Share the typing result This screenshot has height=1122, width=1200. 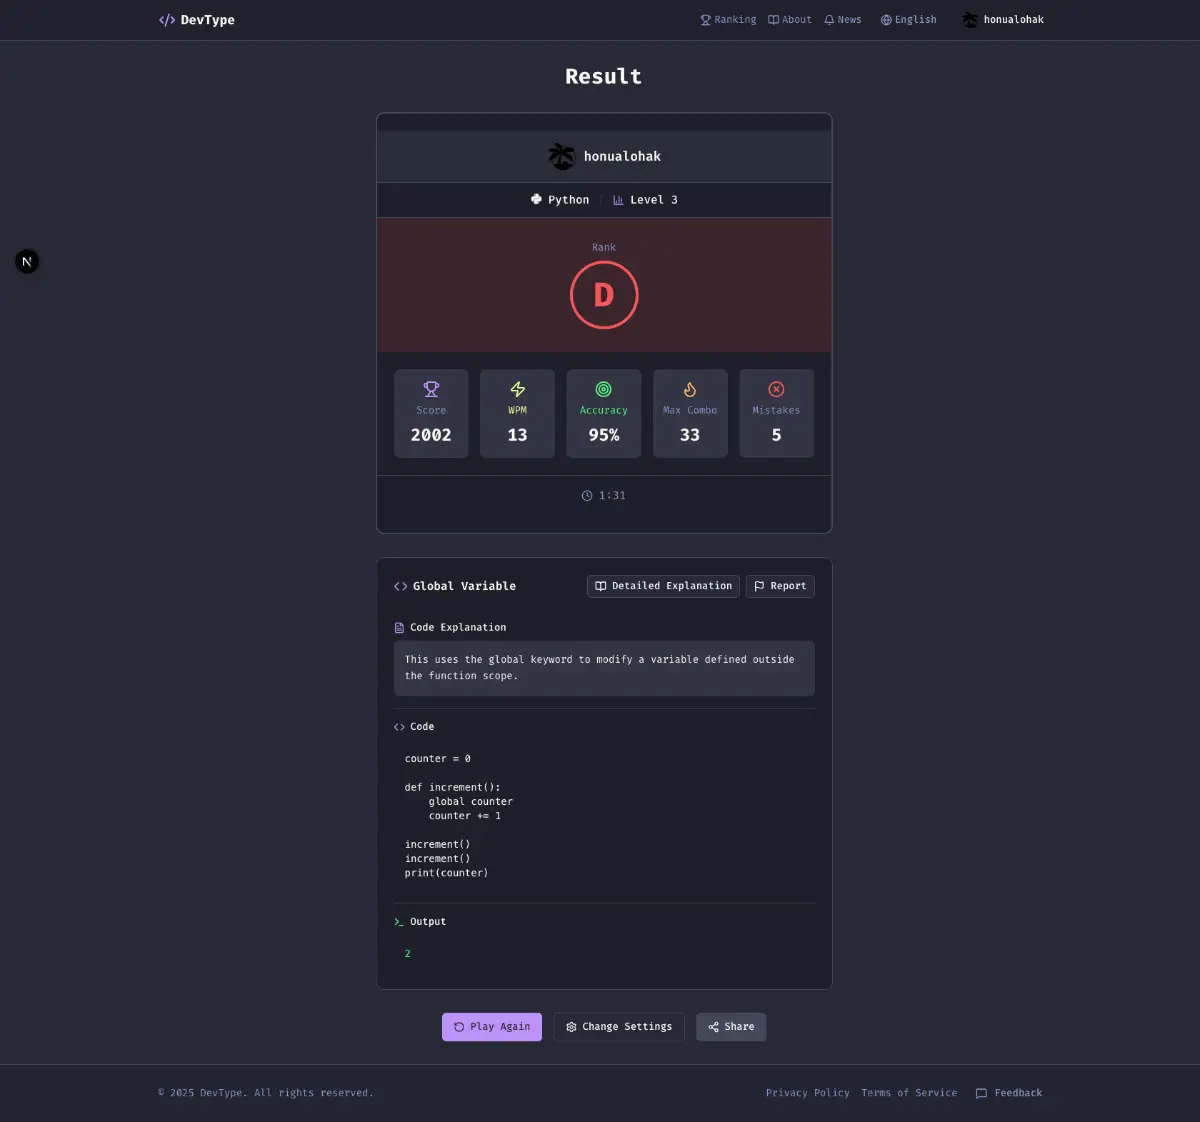pos(731,1027)
